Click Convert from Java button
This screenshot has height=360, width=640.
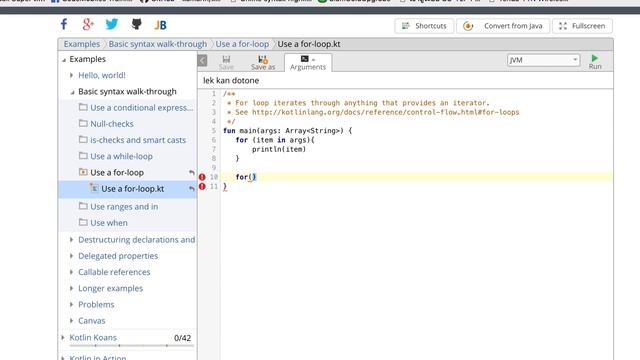pos(503,26)
